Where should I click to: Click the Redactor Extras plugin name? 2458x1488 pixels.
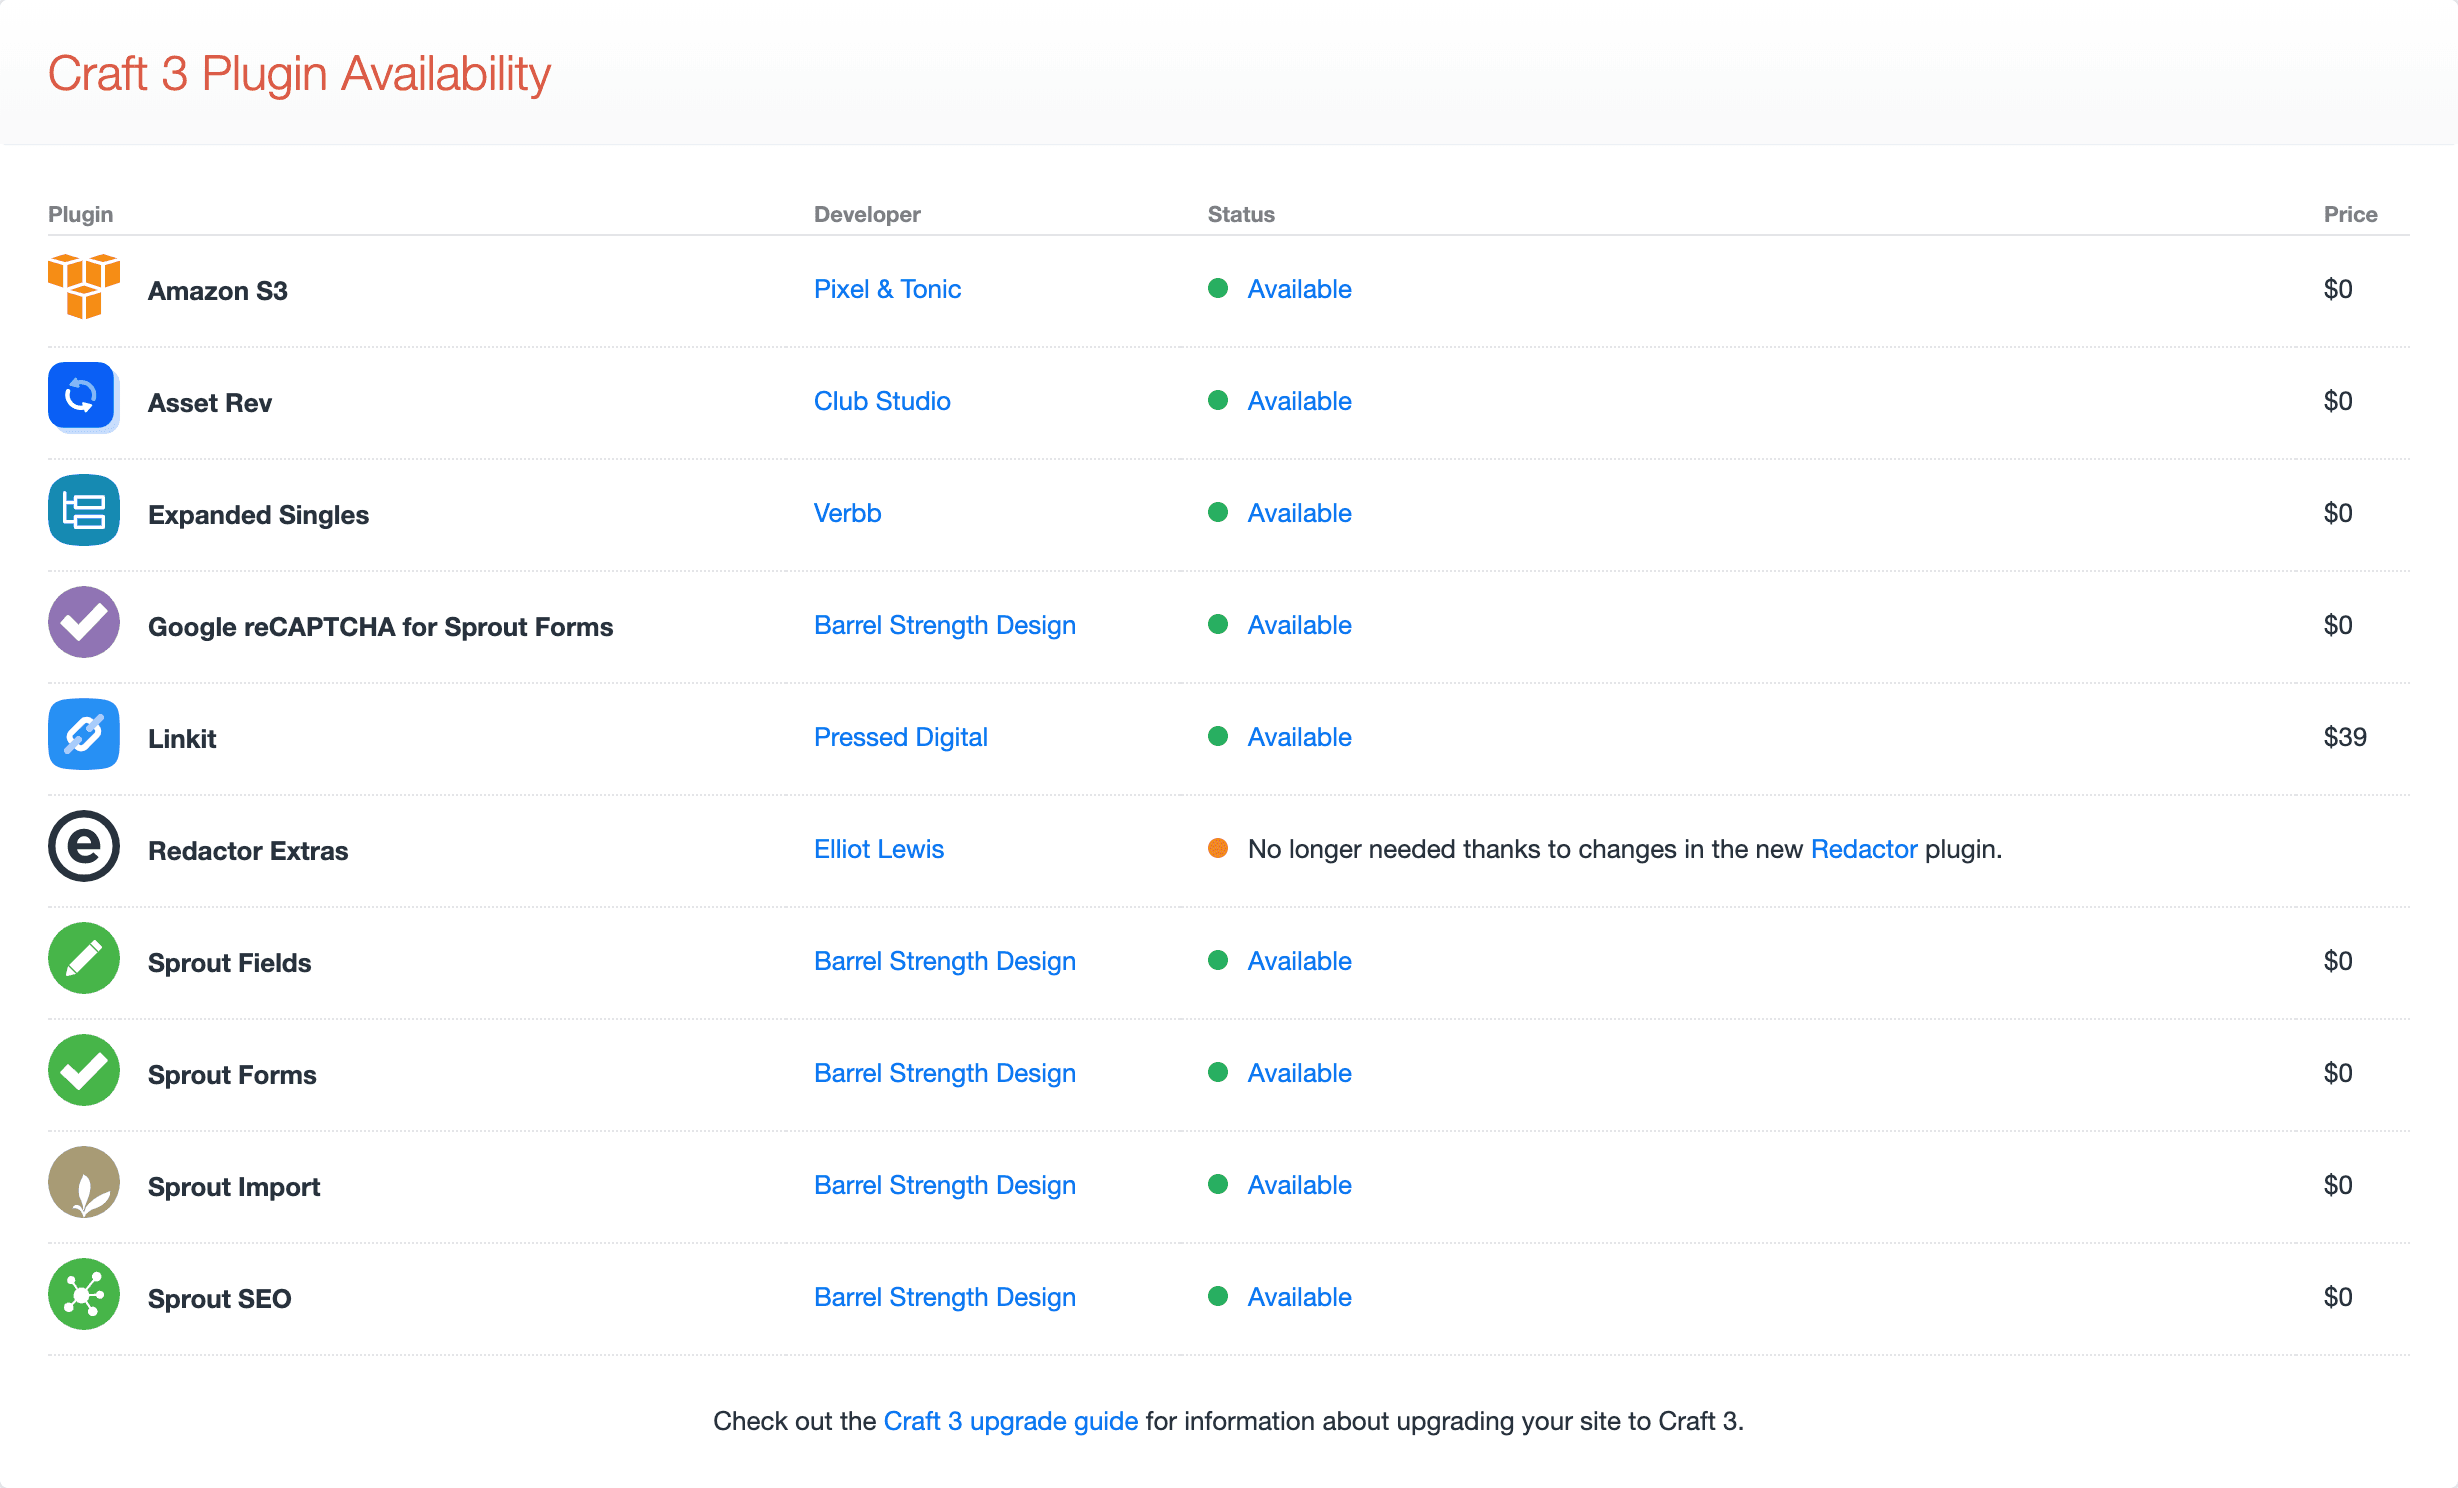coord(248,851)
